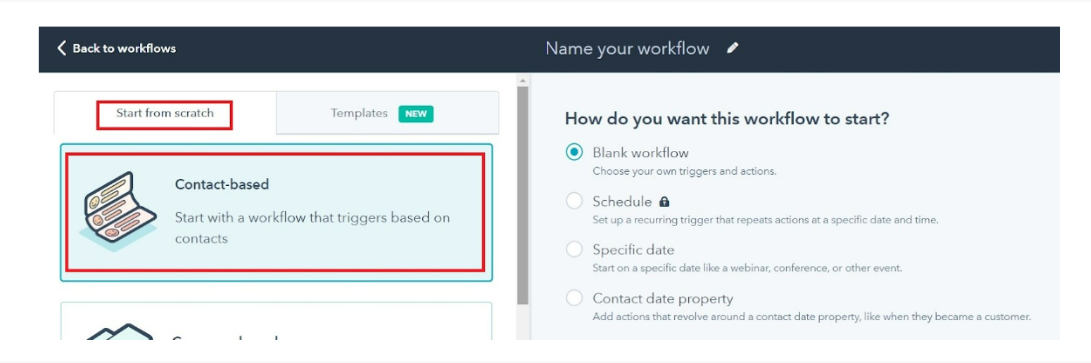Click the Schedule option label text
The height and width of the screenshot is (363, 1091).
[622, 202]
